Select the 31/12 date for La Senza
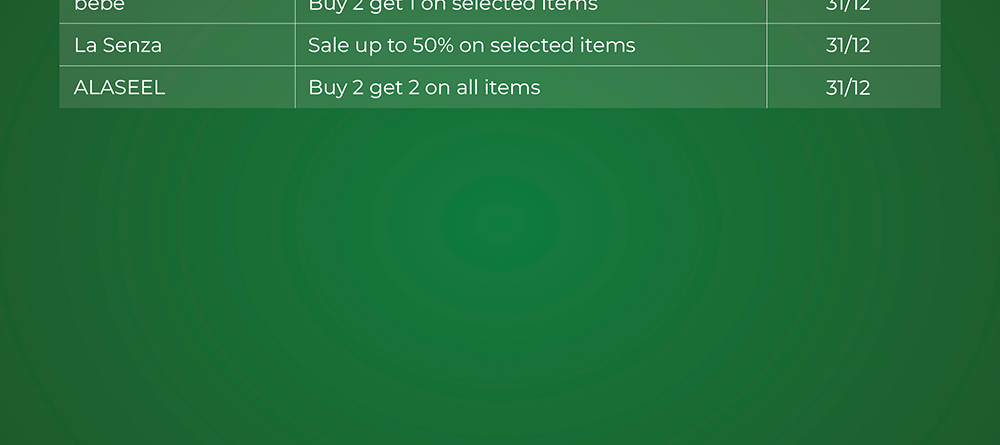 [847, 45]
